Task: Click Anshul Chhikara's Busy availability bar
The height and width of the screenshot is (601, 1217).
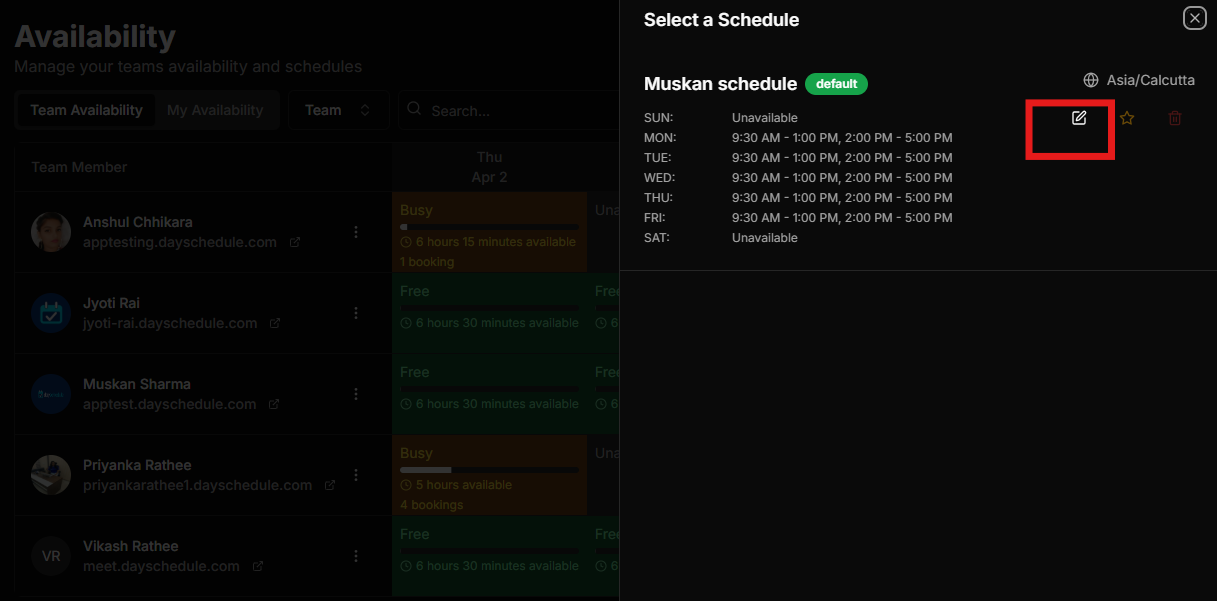Action: click(x=489, y=227)
